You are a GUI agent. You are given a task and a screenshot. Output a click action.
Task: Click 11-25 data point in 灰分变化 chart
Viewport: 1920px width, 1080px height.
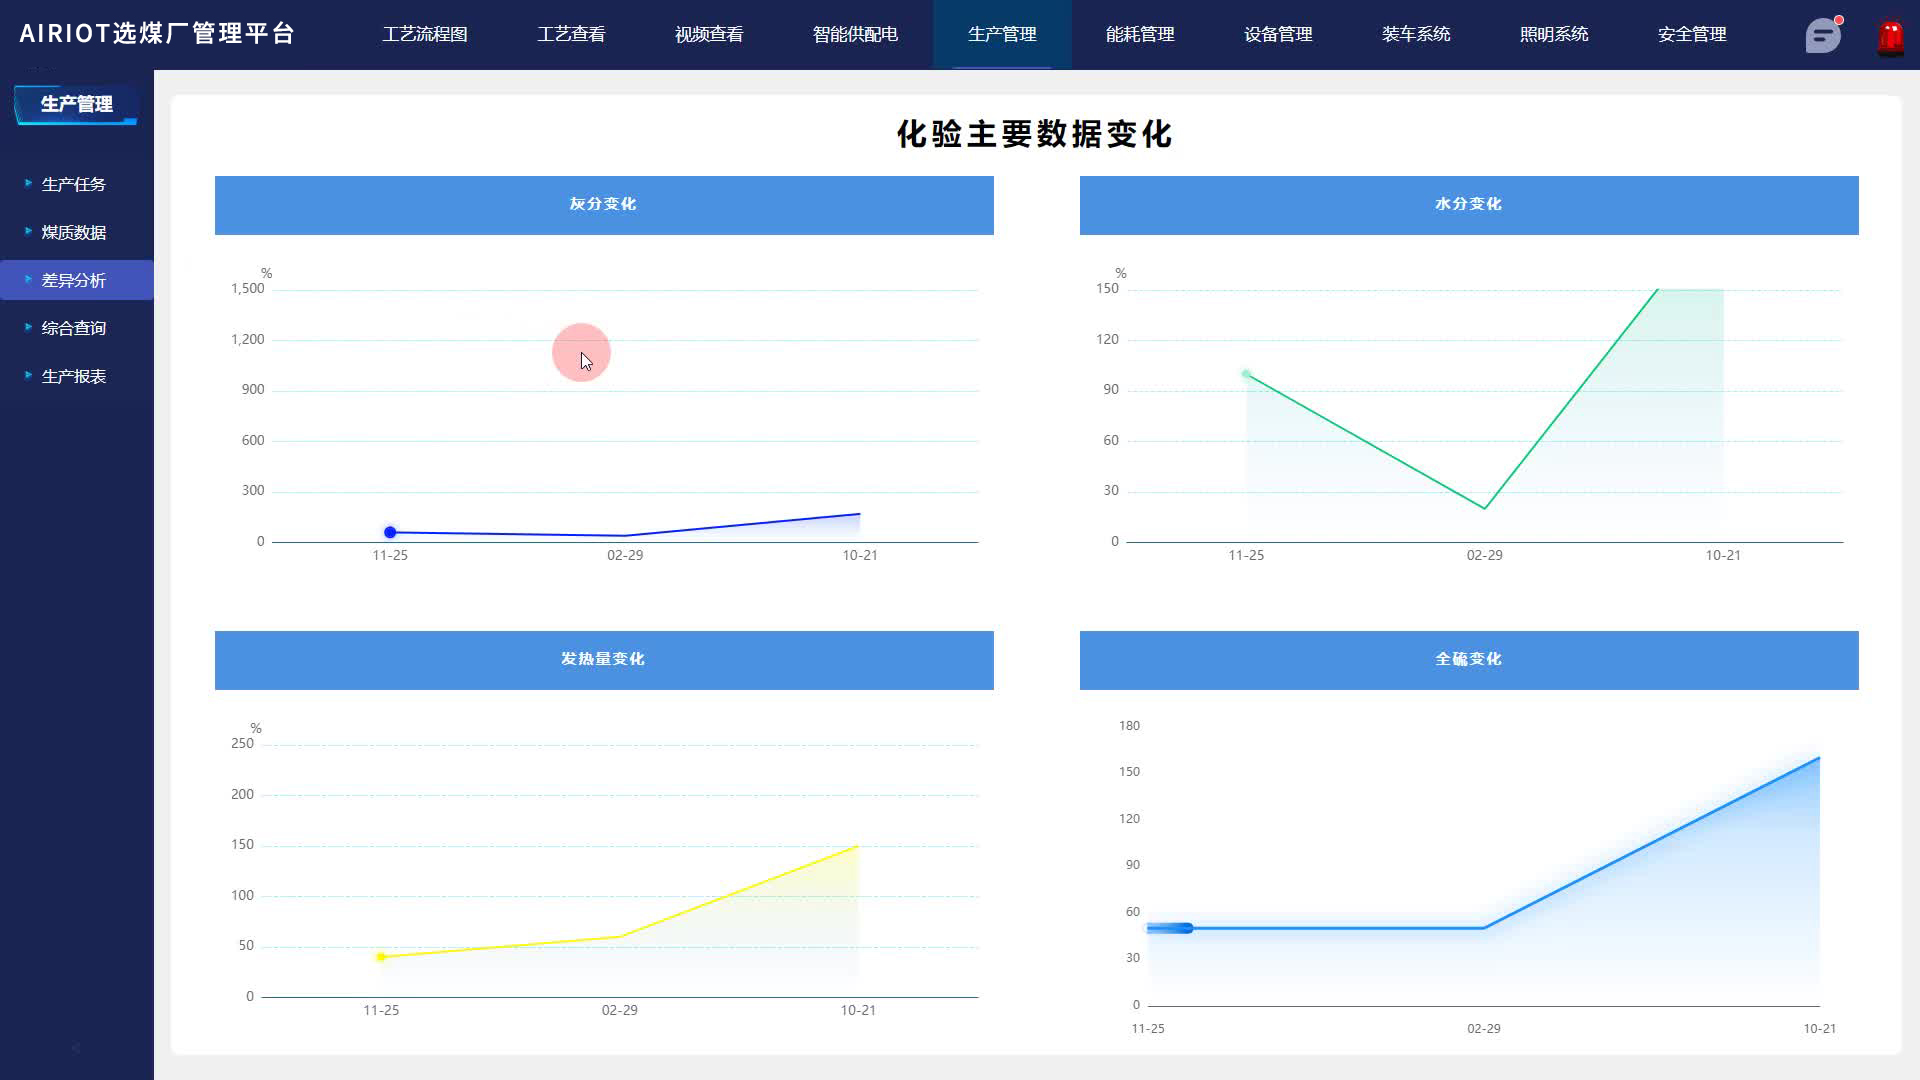click(390, 532)
